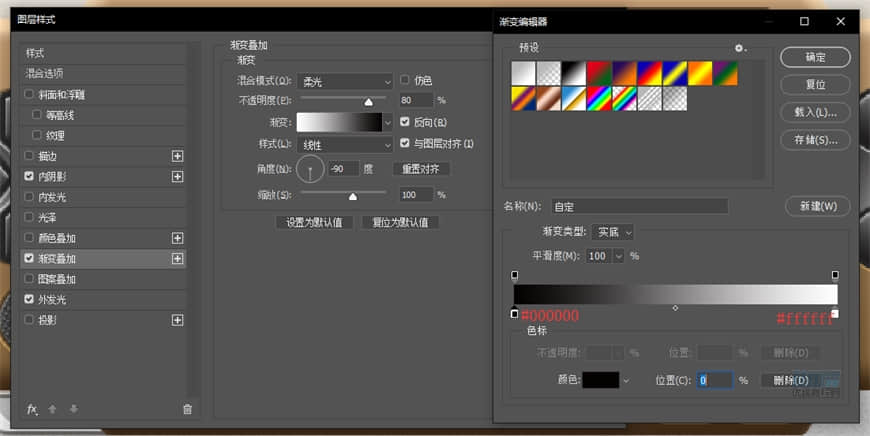The height and width of the screenshot is (436, 870).
Task: Click the 重置对齐 button
Action: click(x=421, y=169)
